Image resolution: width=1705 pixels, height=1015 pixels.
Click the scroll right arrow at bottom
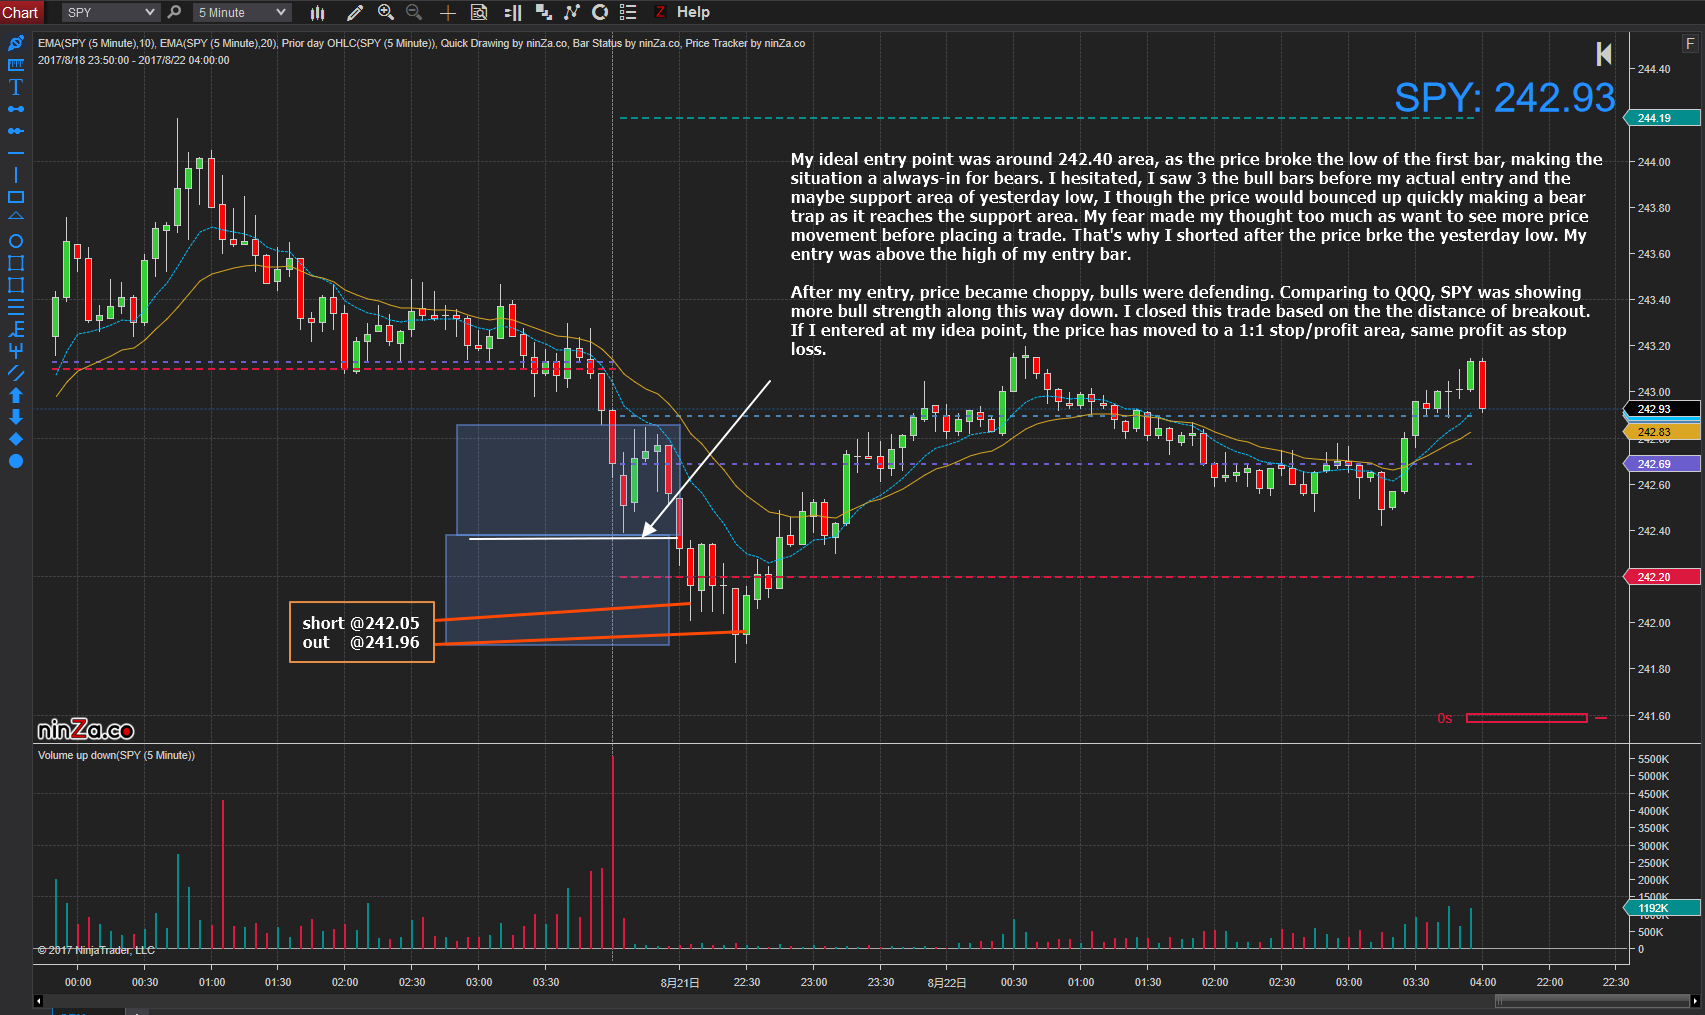[1695, 1001]
